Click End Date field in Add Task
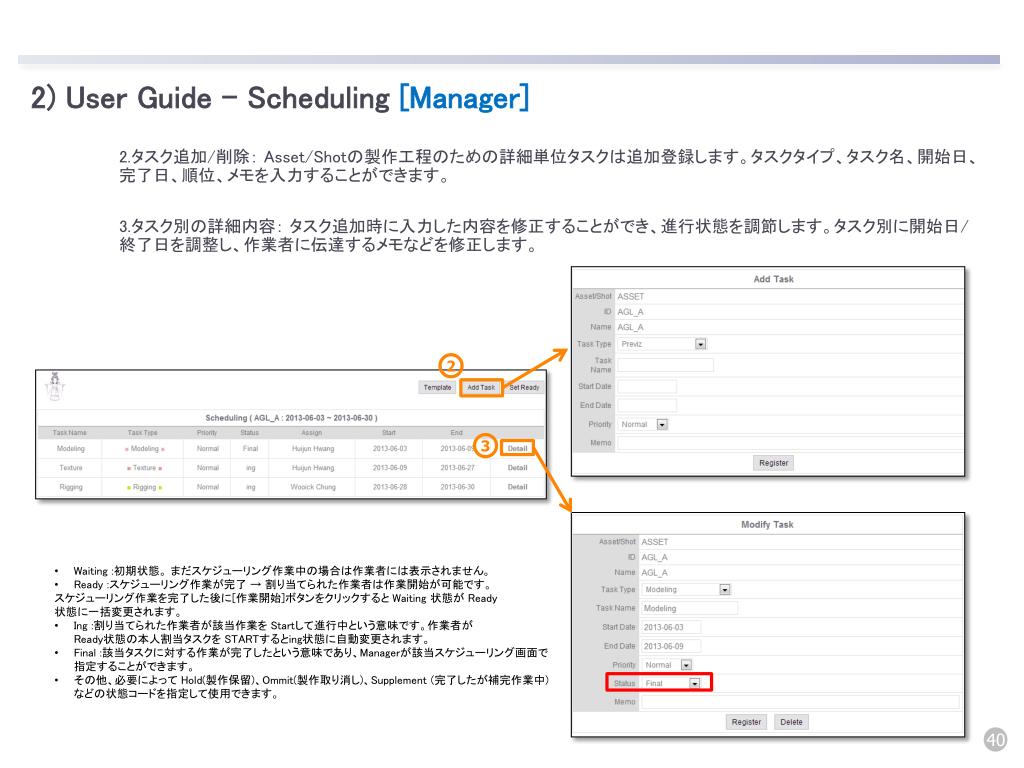Image resolution: width=1024 pixels, height=768 pixels. pos(647,406)
